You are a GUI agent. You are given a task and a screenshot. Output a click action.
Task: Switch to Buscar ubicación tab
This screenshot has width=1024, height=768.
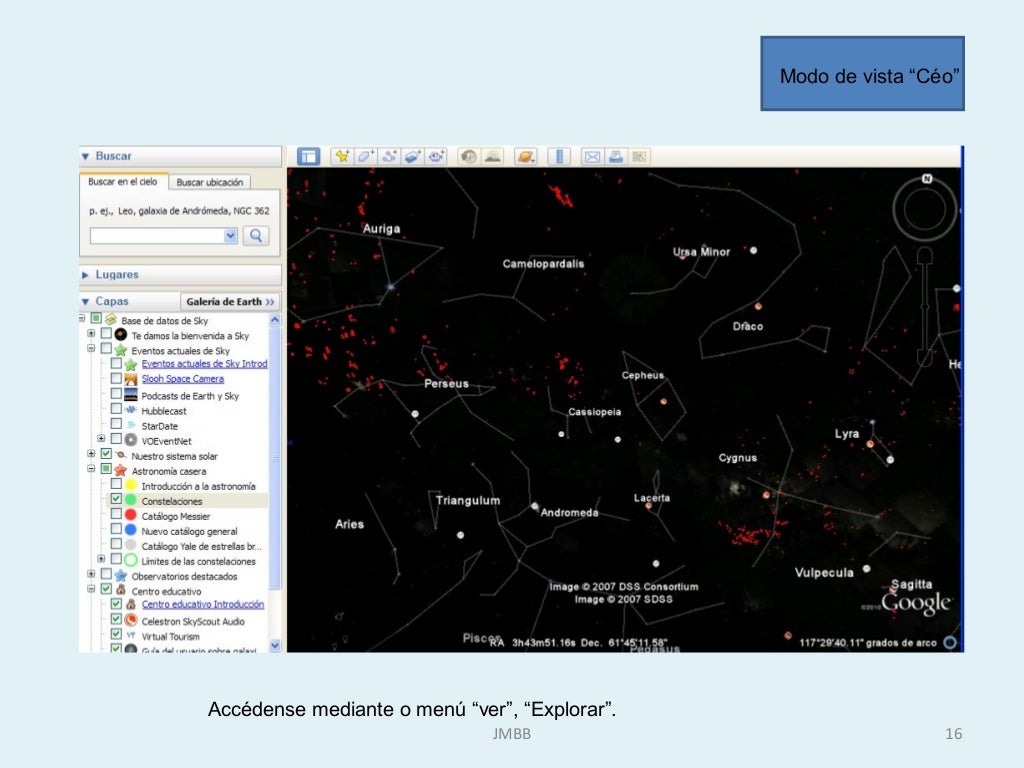(x=210, y=182)
